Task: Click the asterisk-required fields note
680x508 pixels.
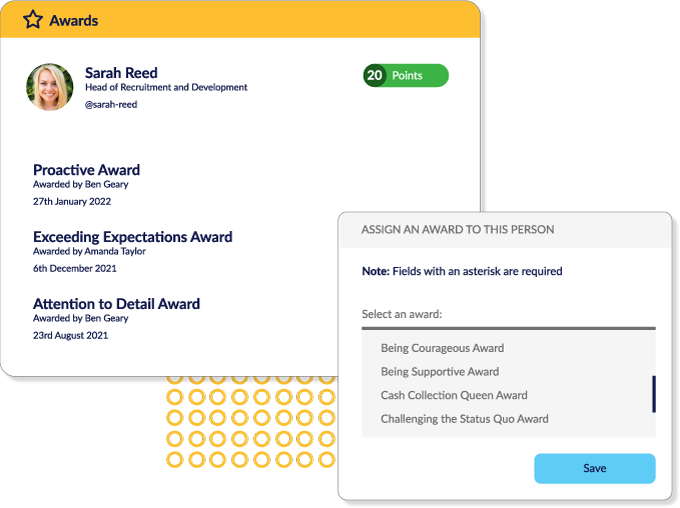Action: click(462, 272)
